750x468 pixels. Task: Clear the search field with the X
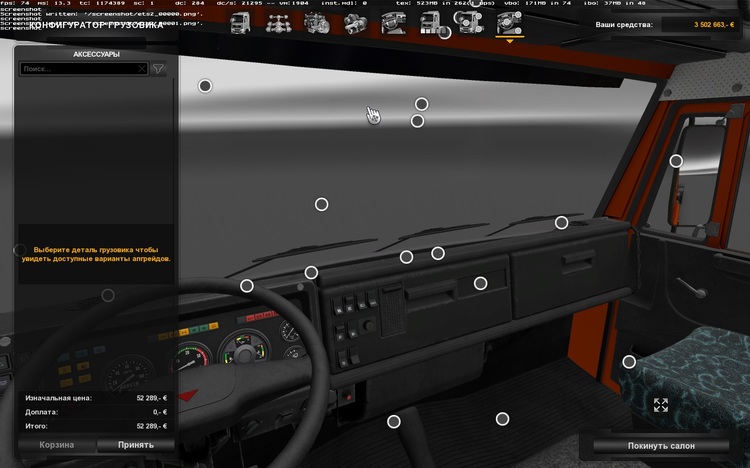[142, 69]
